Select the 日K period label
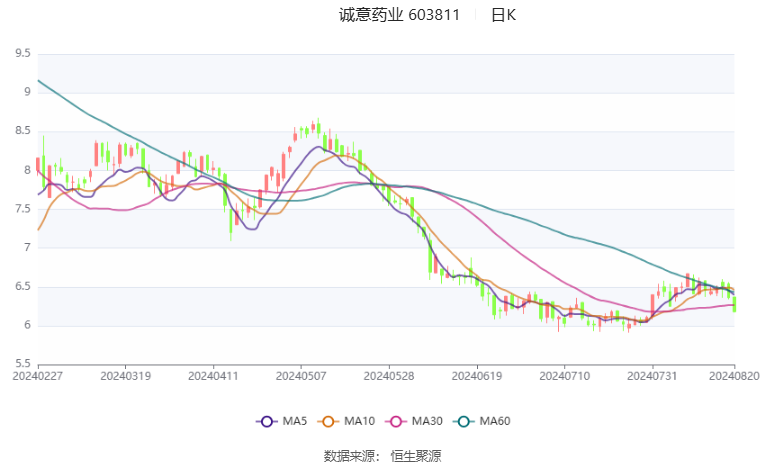 [x=503, y=15]
